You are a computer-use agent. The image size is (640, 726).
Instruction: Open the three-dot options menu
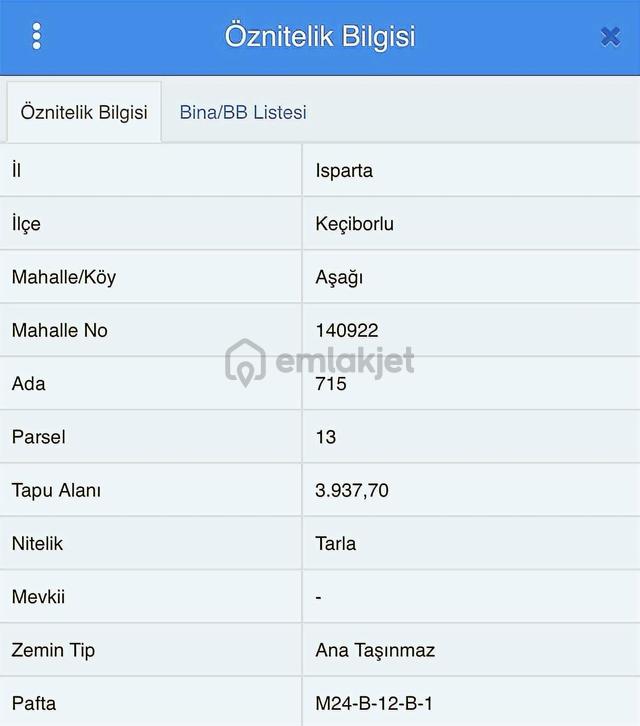pyautogui.click(x=37, y=36)
